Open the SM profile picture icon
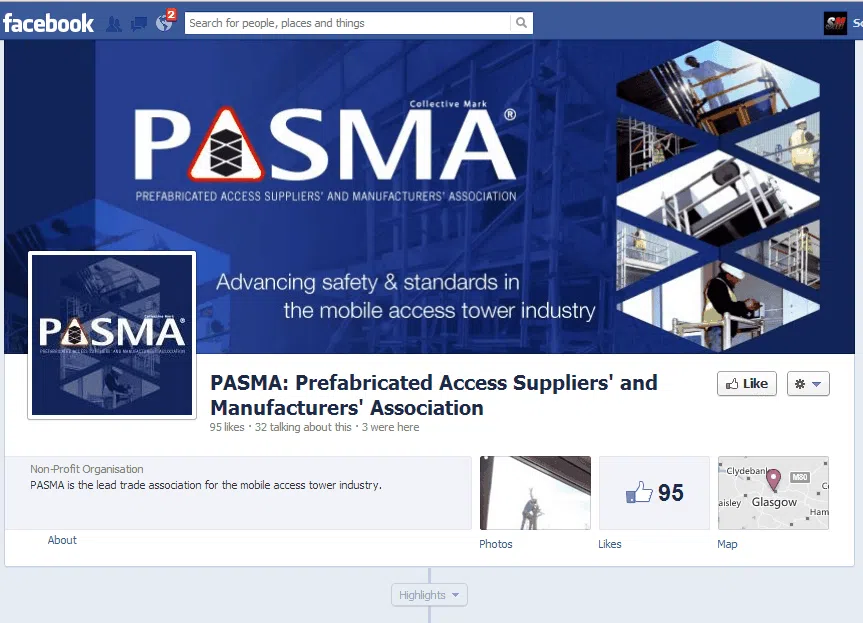Screen dimensions: 863x623 (x=835, y=23)
